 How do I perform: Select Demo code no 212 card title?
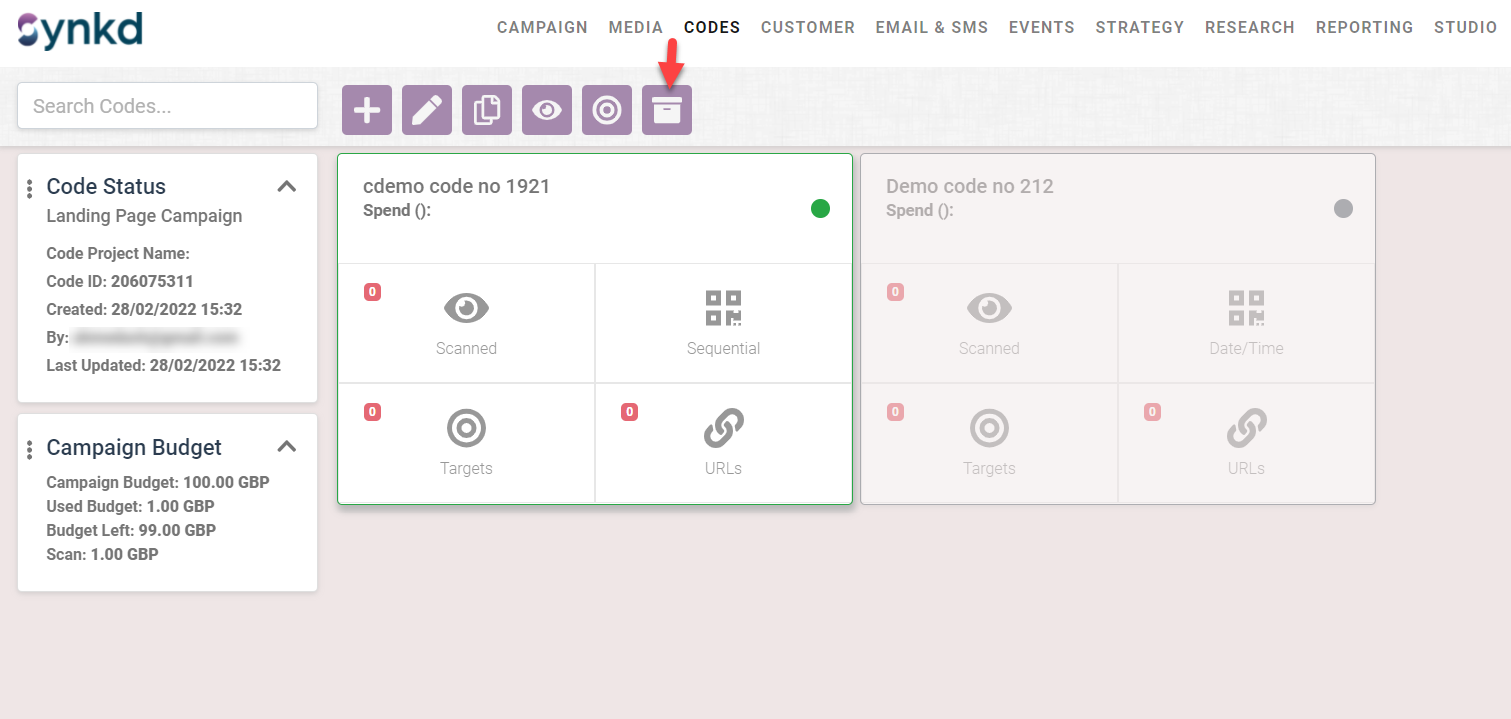[969, 186]
